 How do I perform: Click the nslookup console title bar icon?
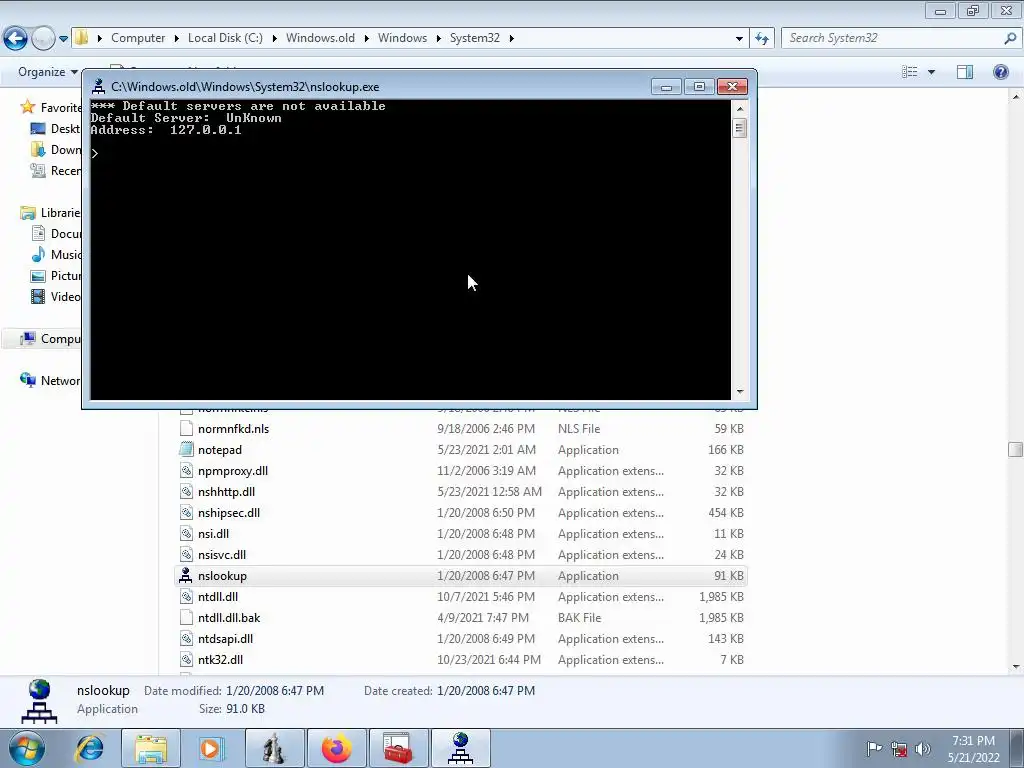[99, 86]
